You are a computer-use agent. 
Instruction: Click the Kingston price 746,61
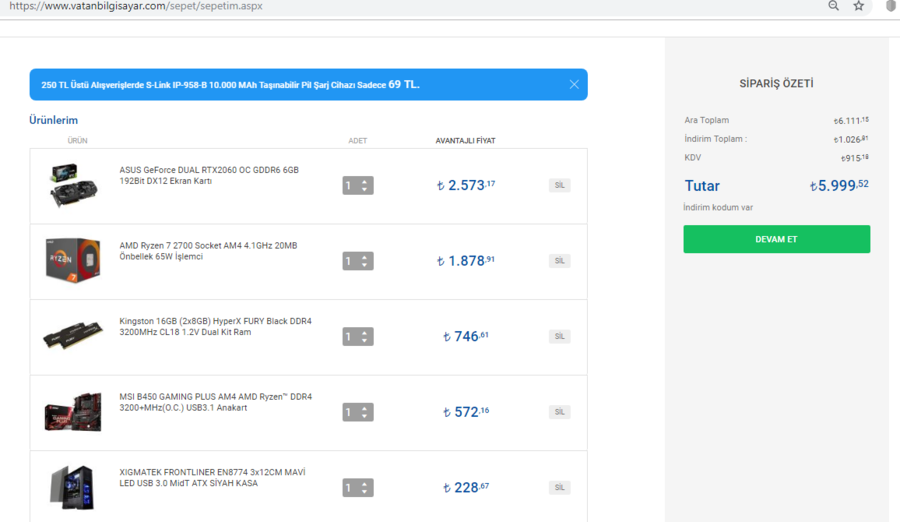click(x=465, y=336)
